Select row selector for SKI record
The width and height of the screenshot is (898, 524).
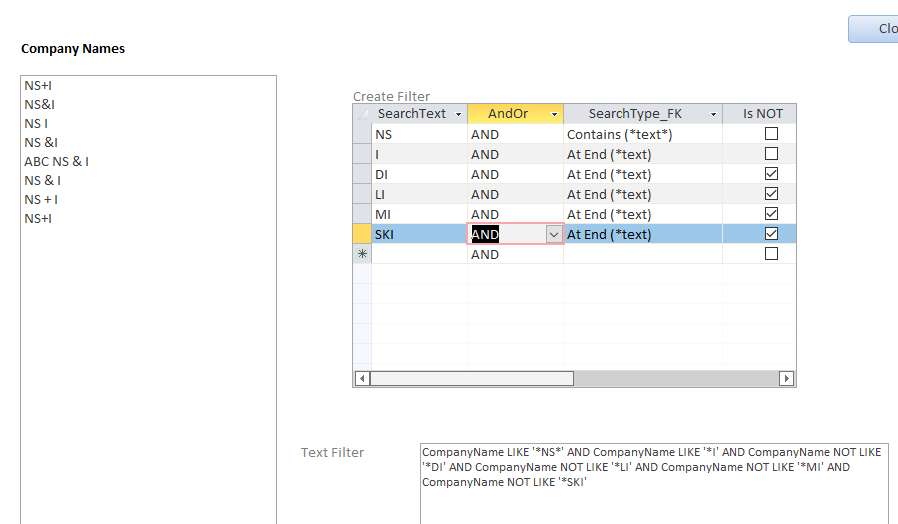tap(362, 234)
